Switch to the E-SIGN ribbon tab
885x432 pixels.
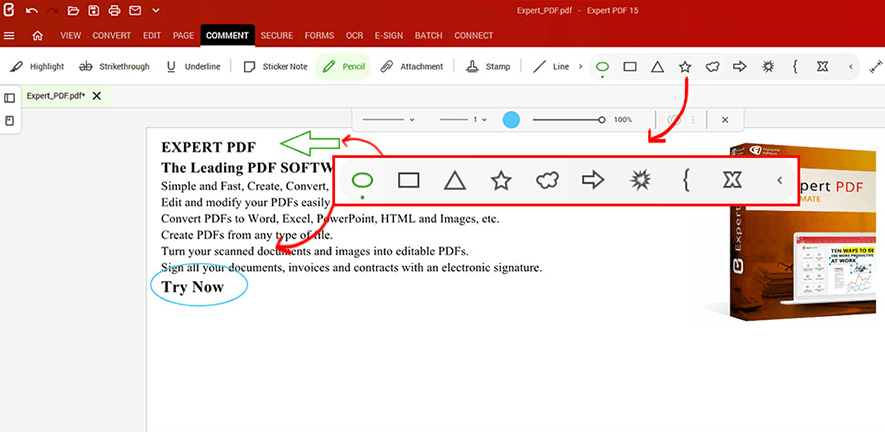coord(389,36)
